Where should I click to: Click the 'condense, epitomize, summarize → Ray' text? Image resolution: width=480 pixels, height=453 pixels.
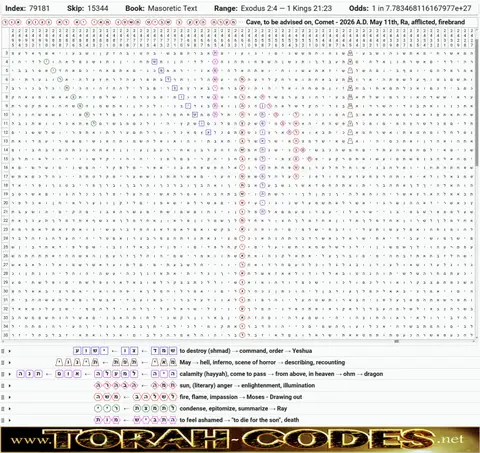[x=233, y=408]
